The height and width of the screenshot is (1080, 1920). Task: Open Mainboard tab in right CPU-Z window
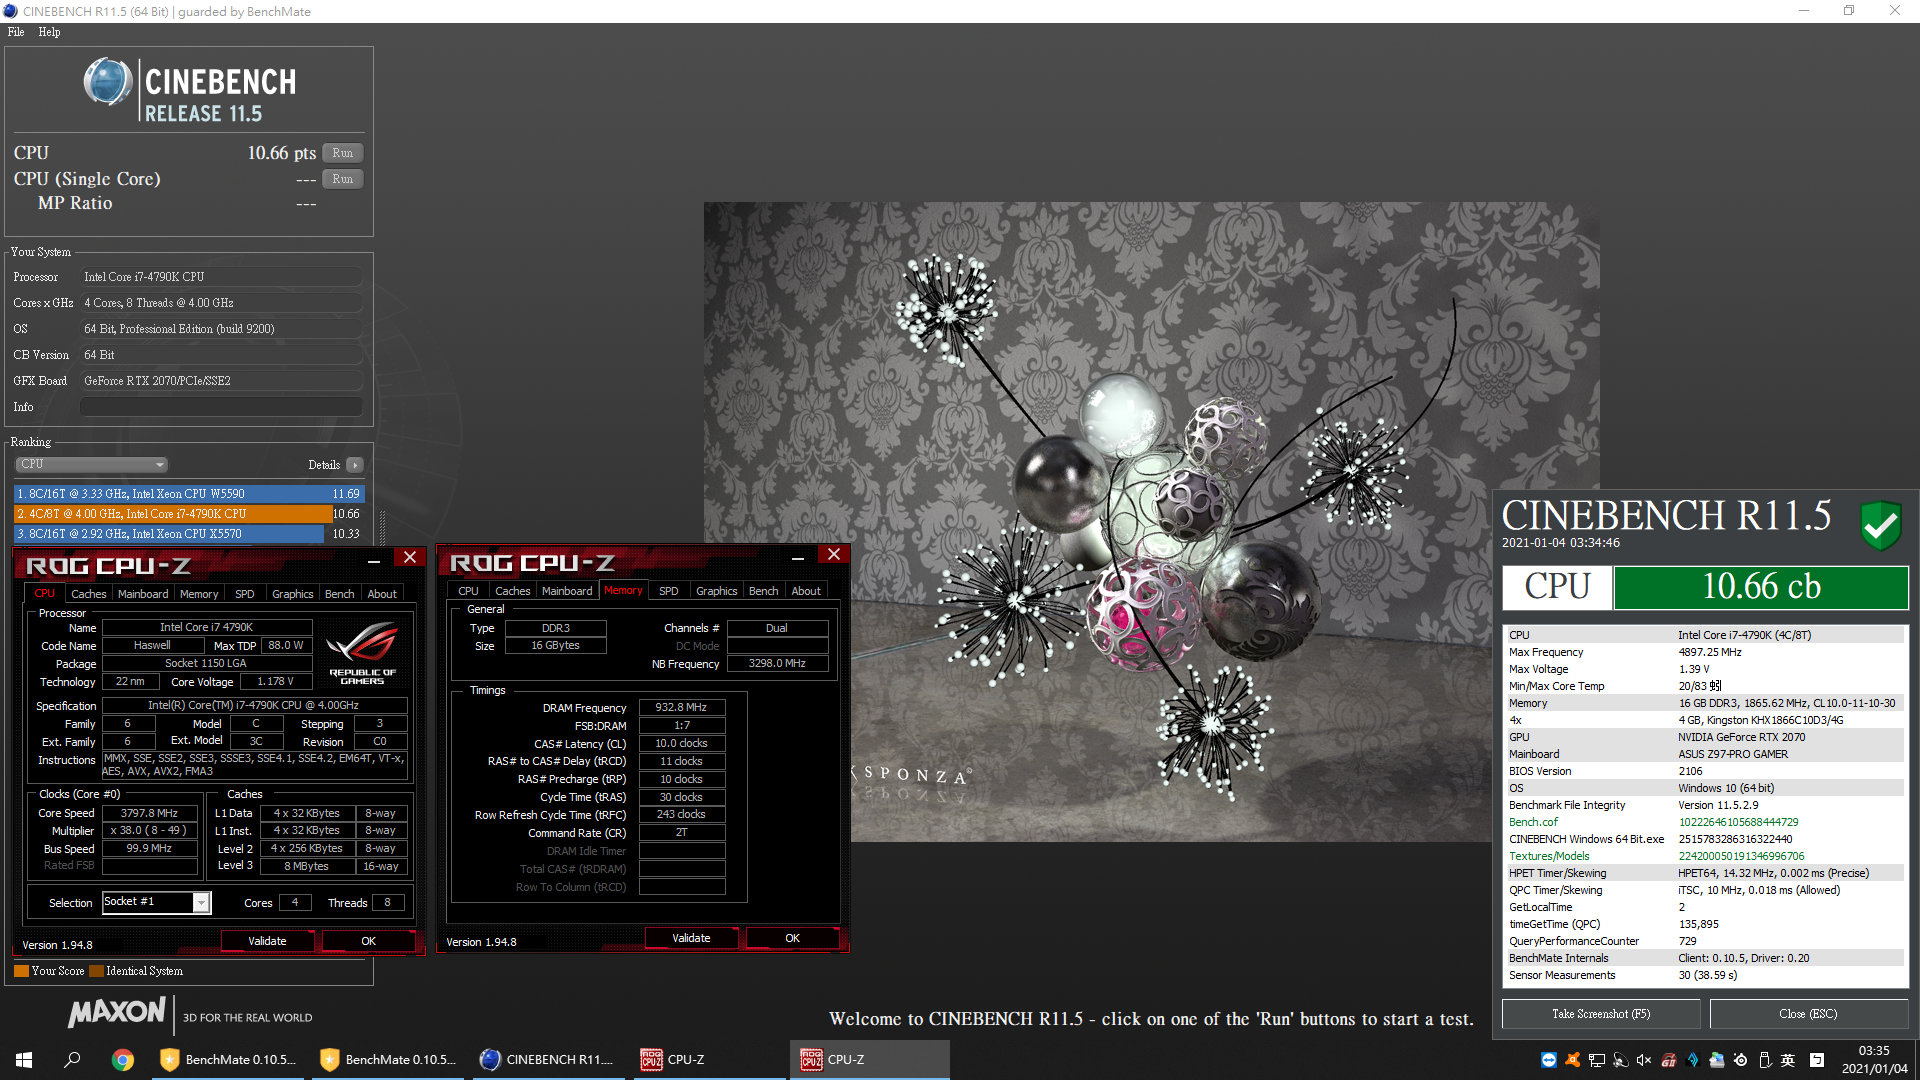tap(567, 591)
